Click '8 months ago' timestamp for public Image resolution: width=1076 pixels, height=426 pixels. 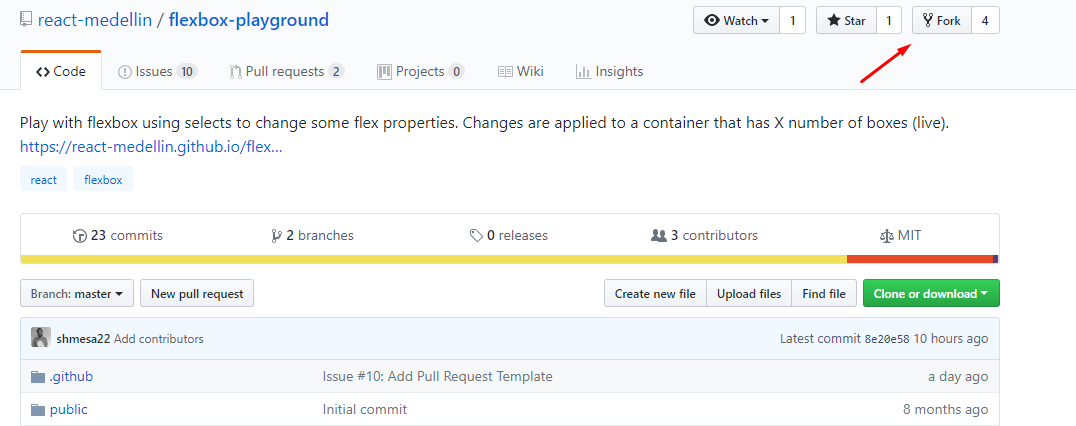pos(946,410)
